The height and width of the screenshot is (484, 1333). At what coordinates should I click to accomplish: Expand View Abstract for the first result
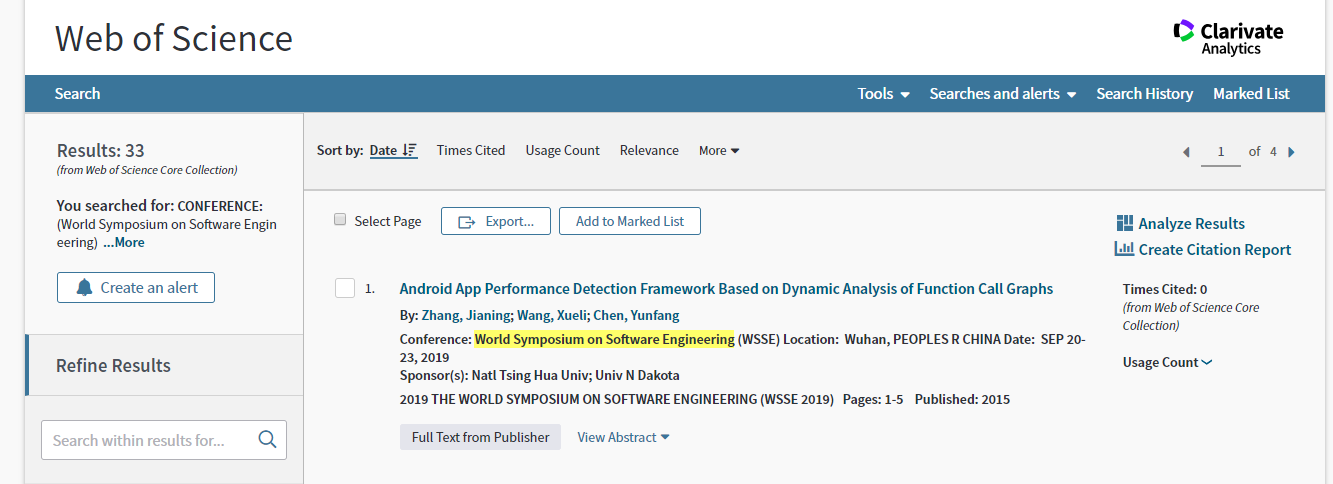[623, 437]
